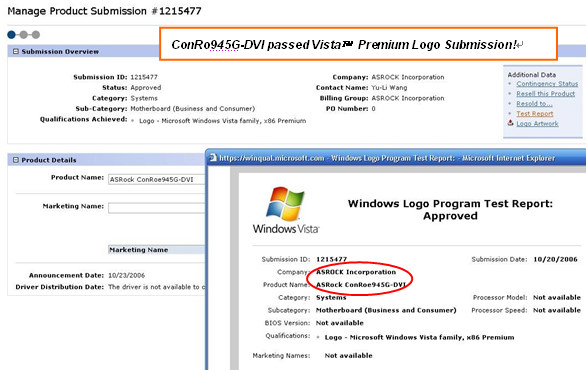The width and height of the screenshot is (586, 370).
Task: Click the Internet Explorer page icon in title bar
Action: [213, 158]
